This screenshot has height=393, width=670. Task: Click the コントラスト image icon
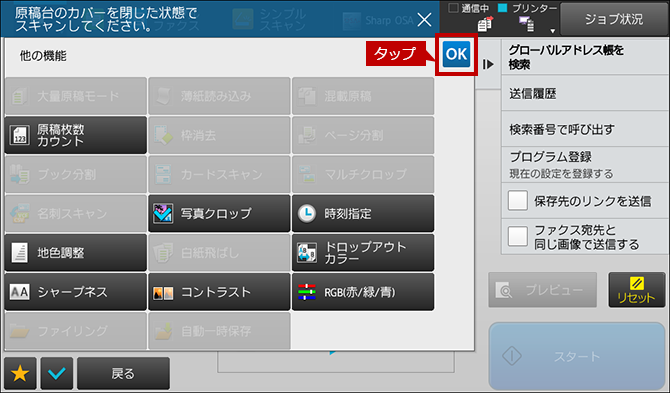click(163, 293)
